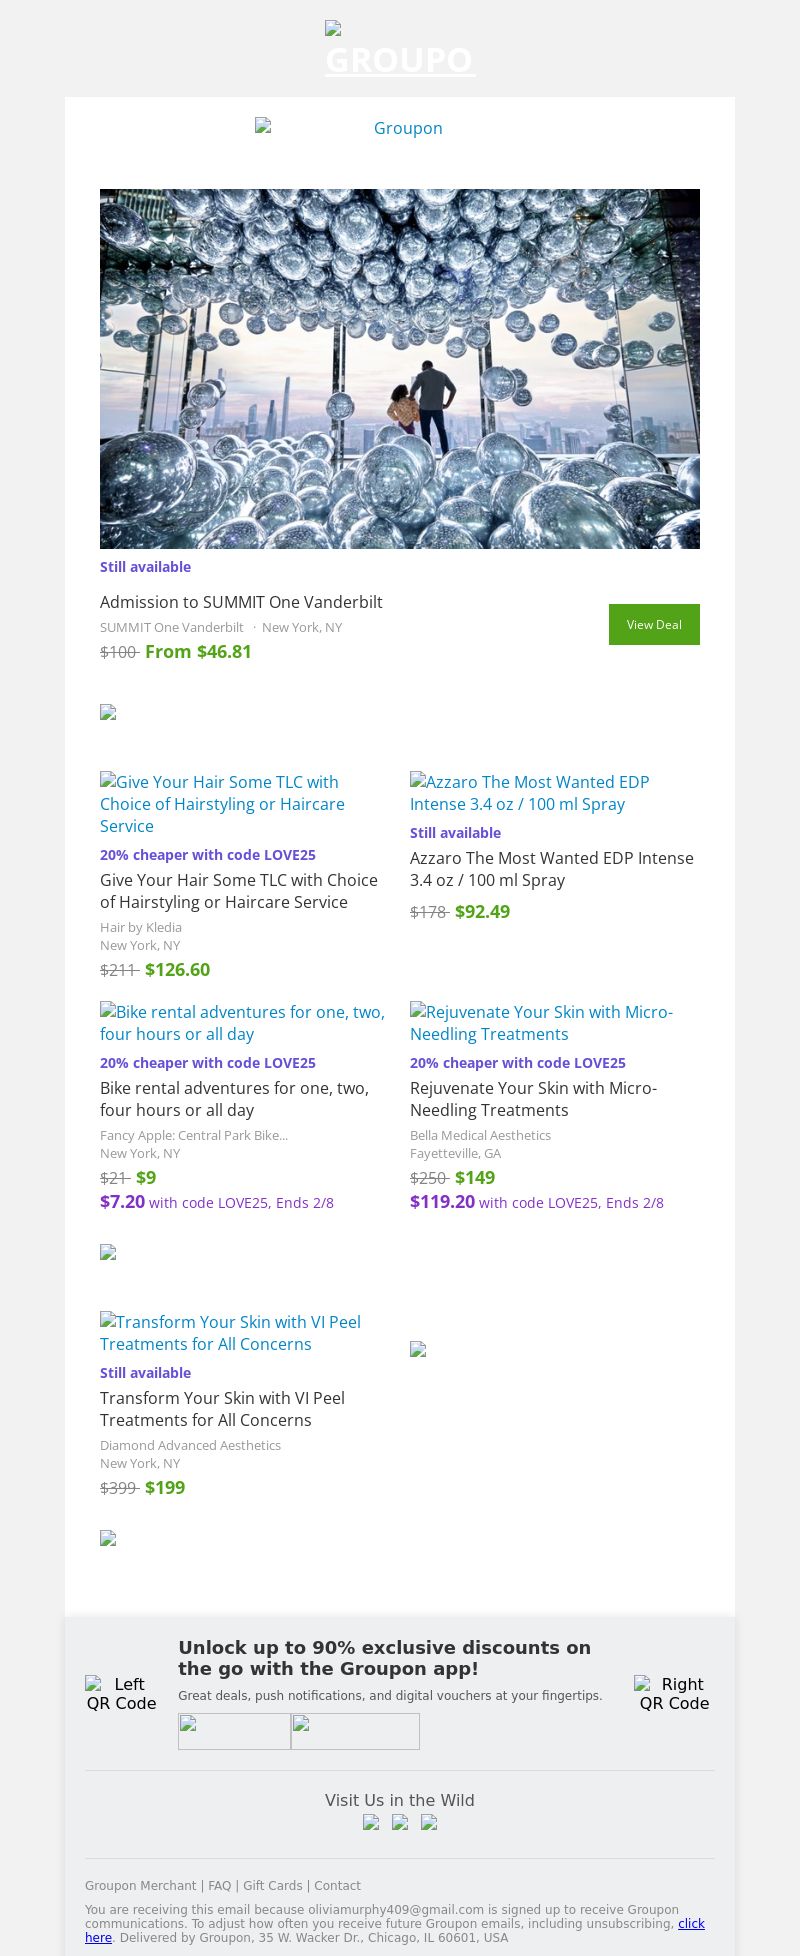Click the Groupon Merchant footer link
This screenshot has width=800, height=1956.
[x=140, y=1886]
